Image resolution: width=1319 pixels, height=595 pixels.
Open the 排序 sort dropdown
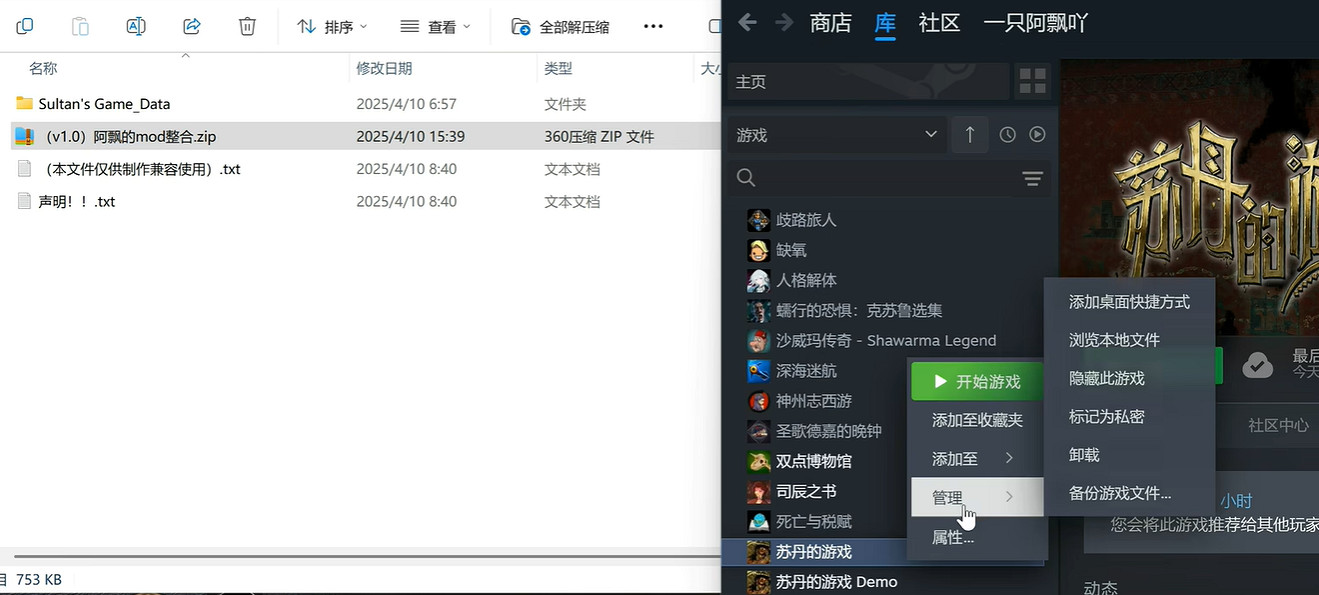[x=331, y=26]
